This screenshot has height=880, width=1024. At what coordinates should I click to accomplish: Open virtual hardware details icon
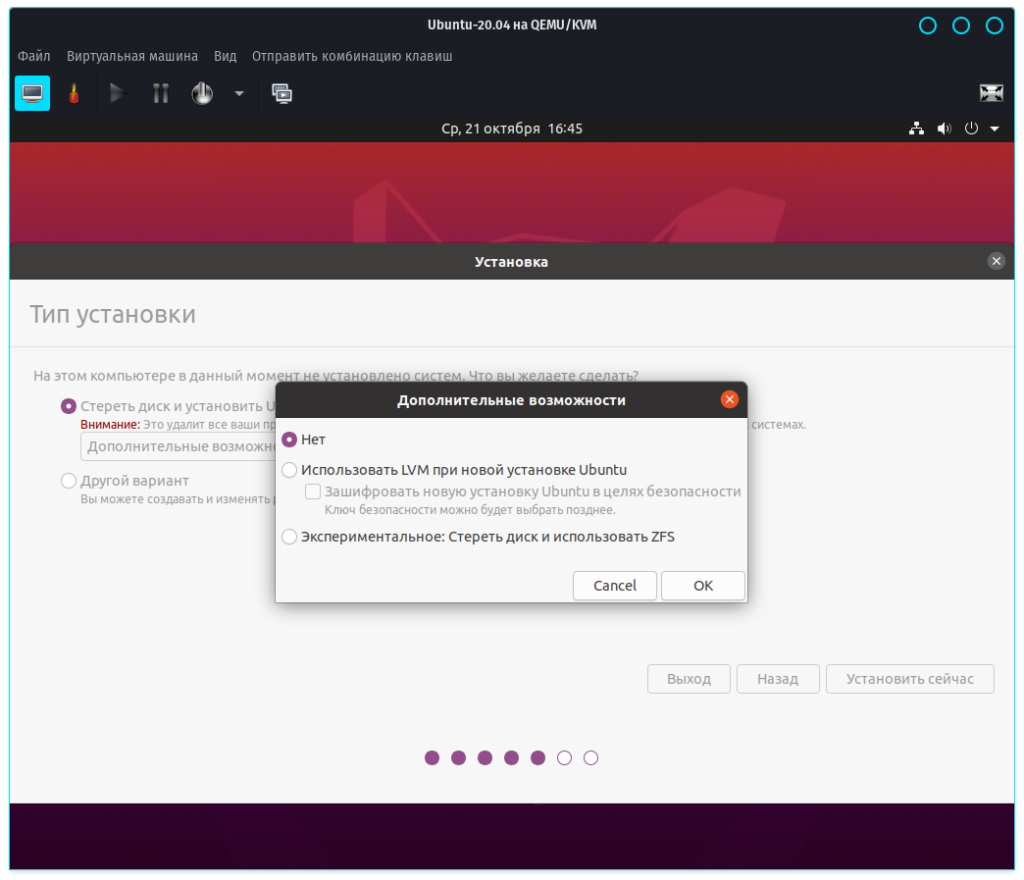click(x=73, y=93)
